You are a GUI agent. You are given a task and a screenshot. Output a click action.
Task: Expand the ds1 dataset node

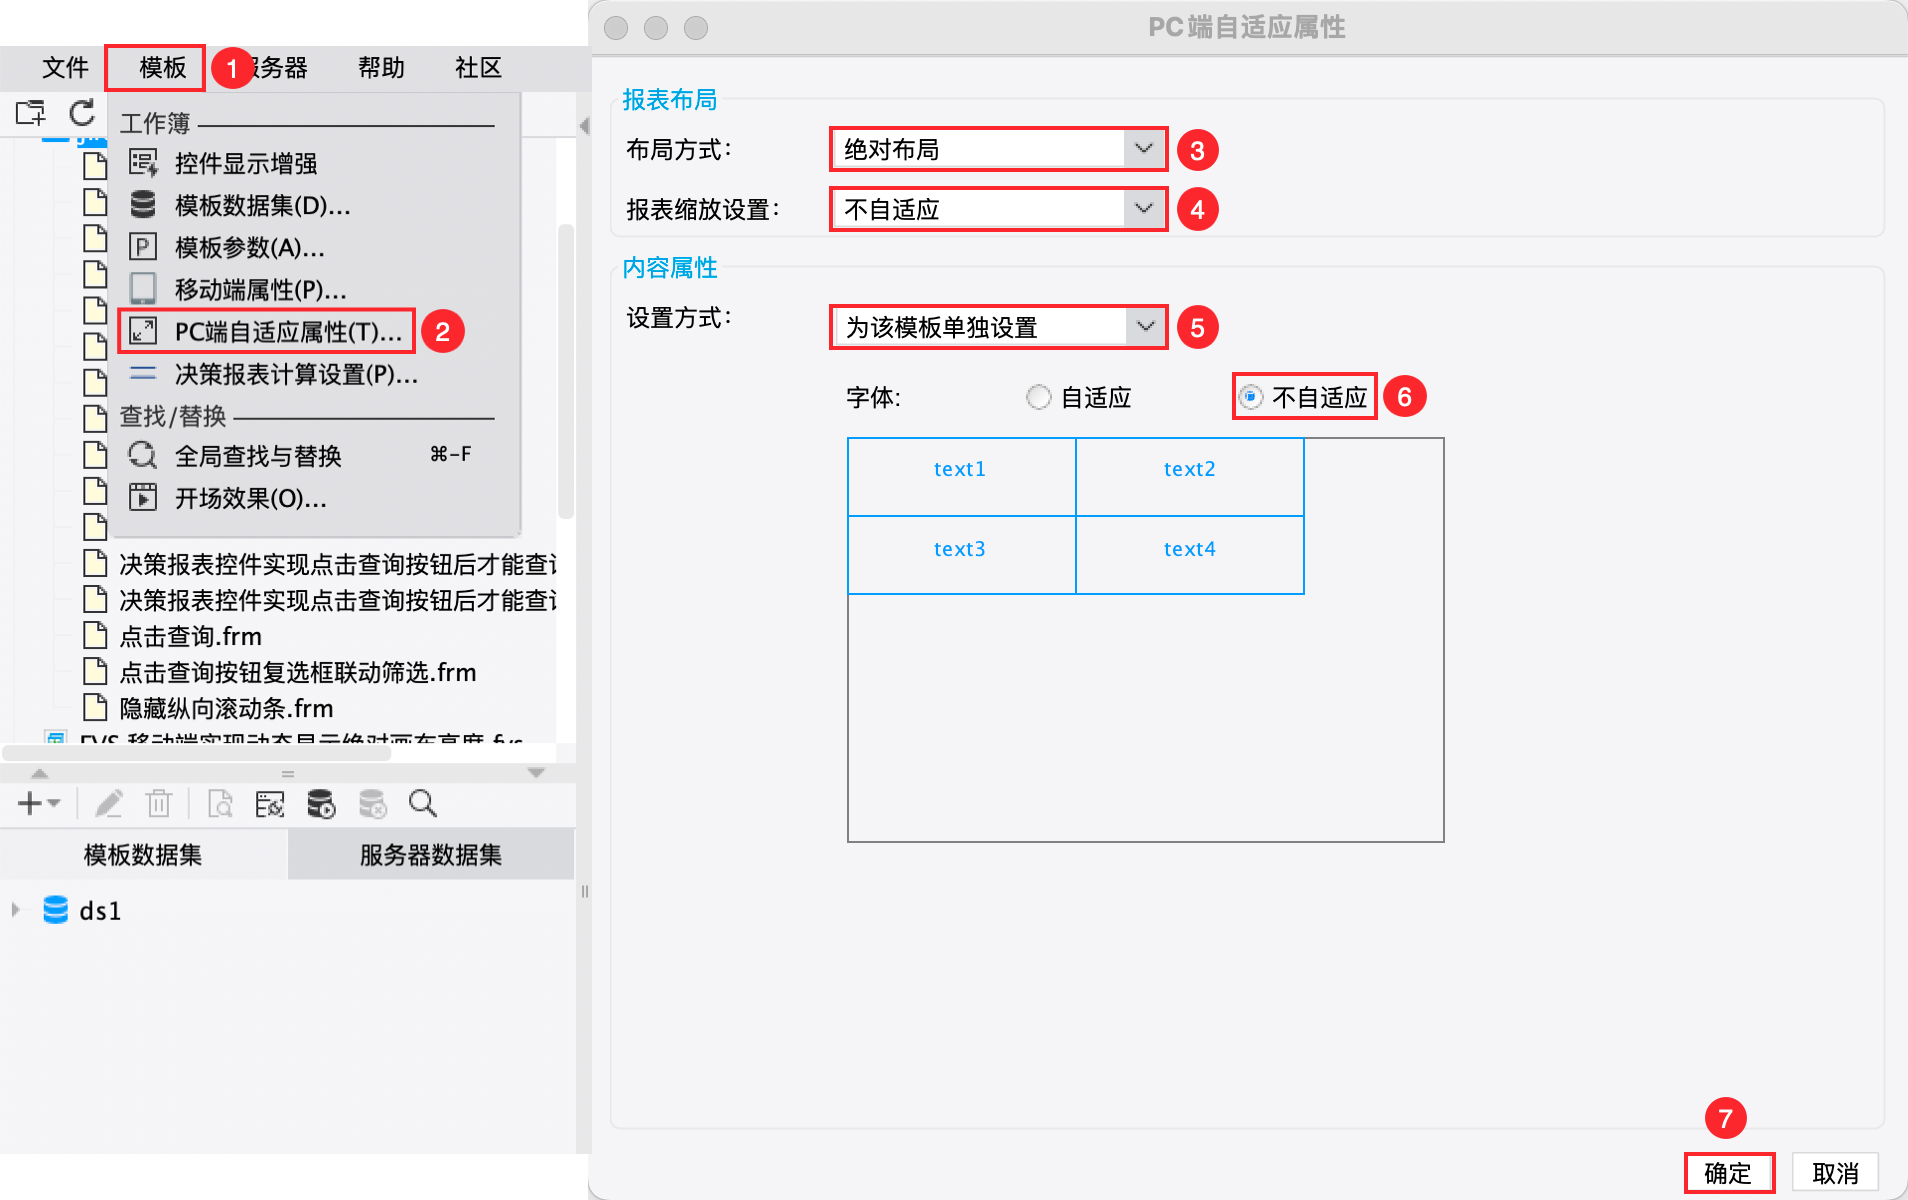pos(16,910)
